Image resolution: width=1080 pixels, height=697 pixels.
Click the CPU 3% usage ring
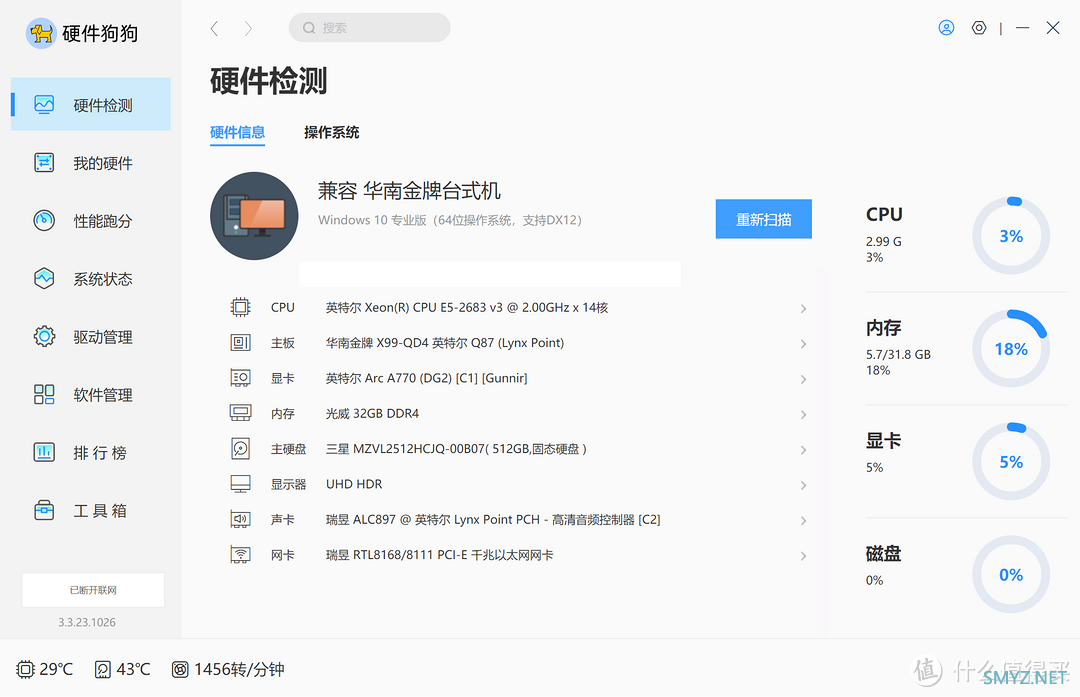pos(1011,236)
